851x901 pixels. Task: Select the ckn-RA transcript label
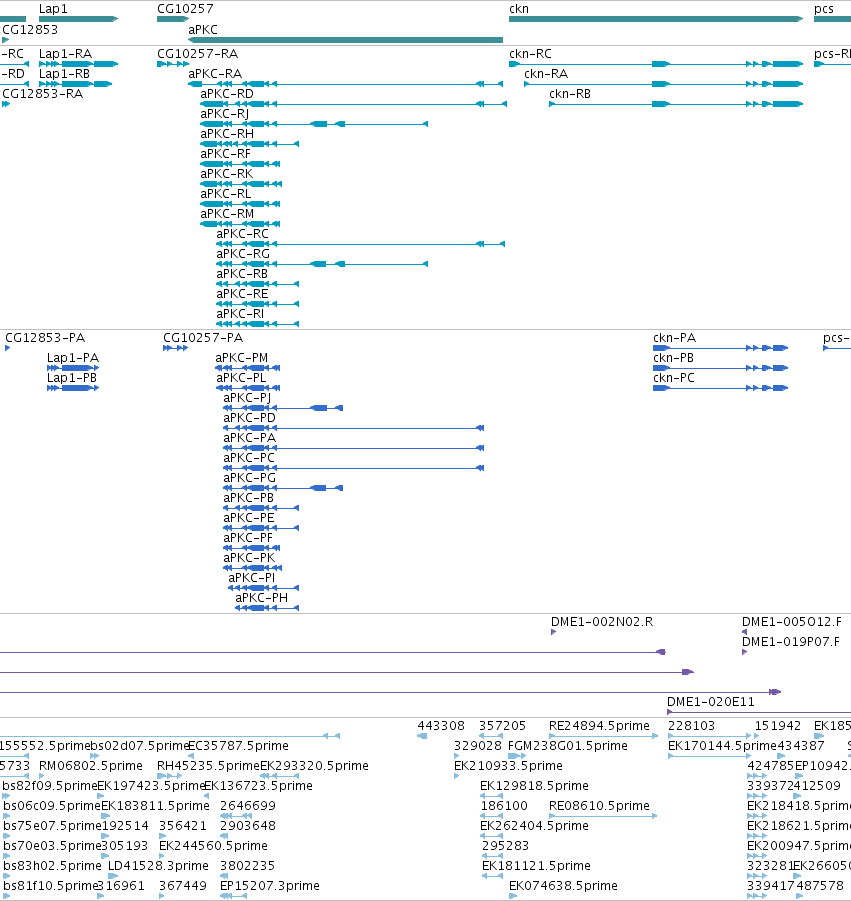(x=546, y=74)
